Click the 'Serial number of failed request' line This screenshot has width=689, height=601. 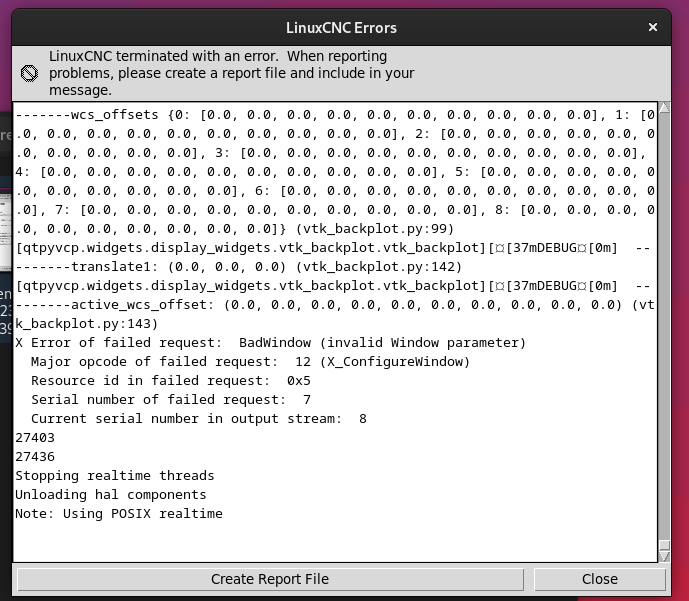pyautogui.click(x=171, y=399)
